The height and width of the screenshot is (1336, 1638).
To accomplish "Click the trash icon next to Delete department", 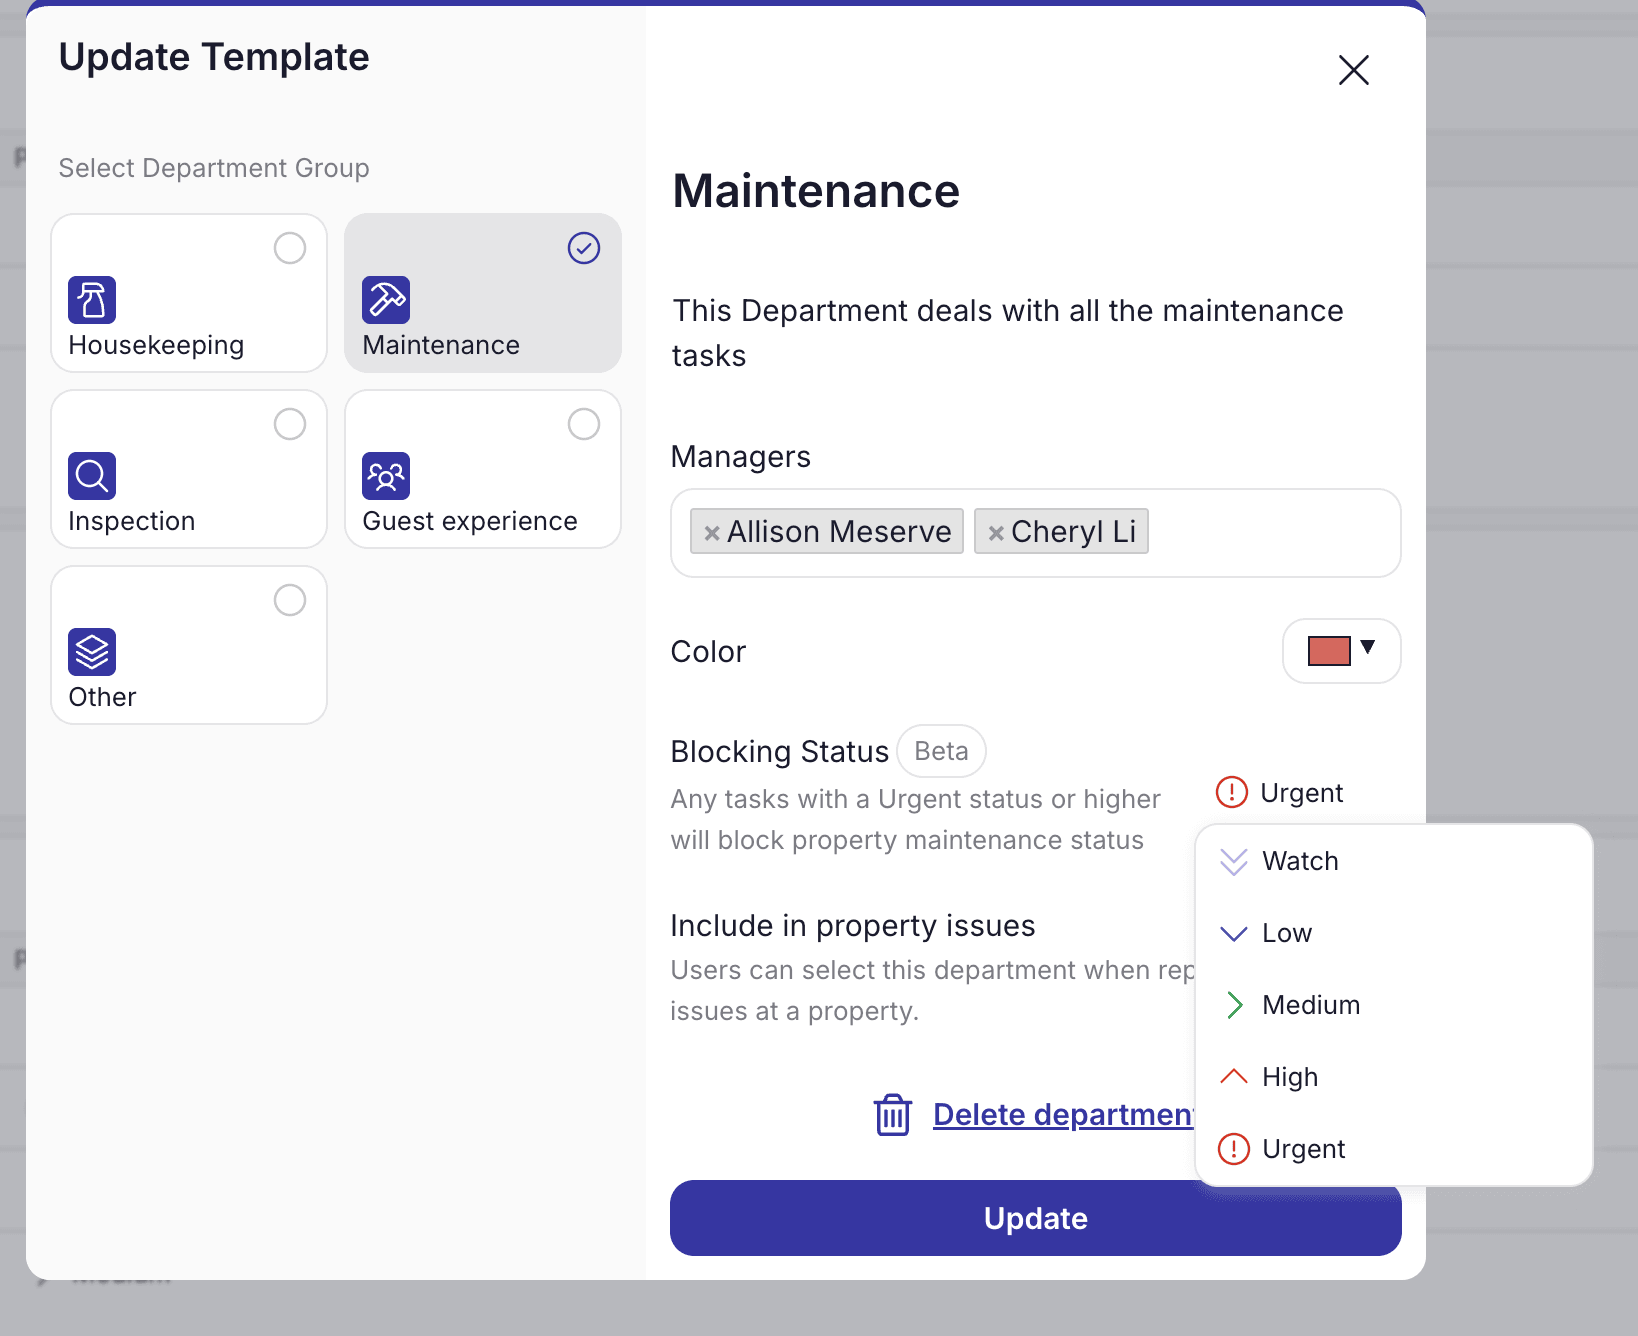I will [x=891, y=1114].
